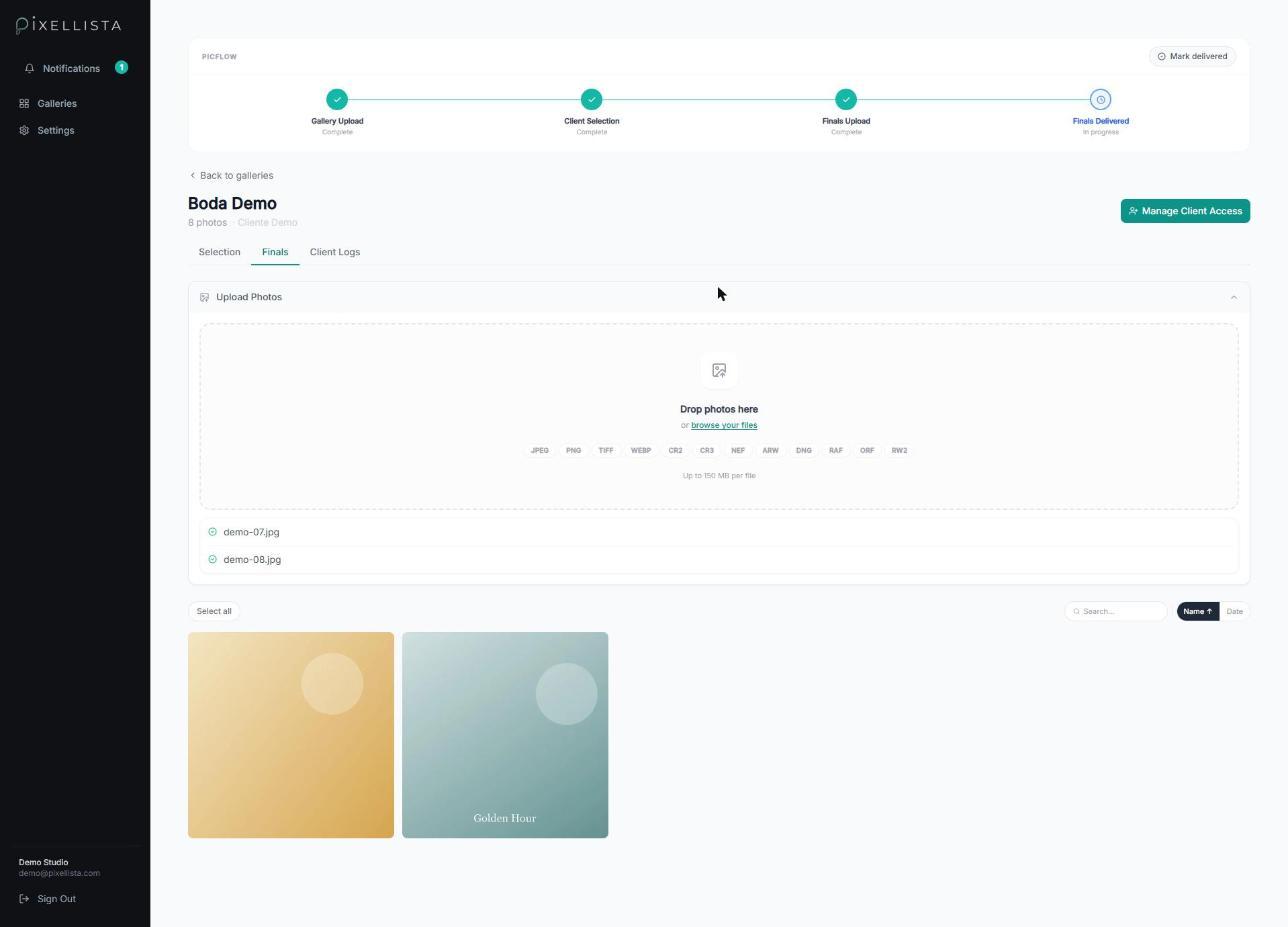The height and width of the screenshot is (927, 1288).
Task: Open the Client Logs tab
Action: [x=335, y=252]
